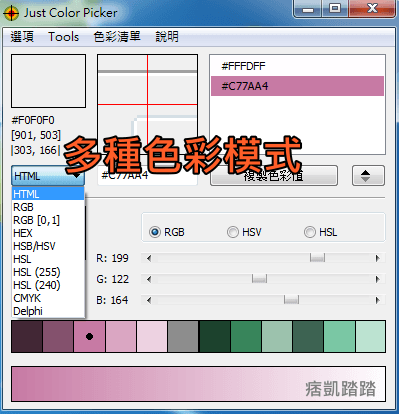This screenshot has width=399, height=414.
Task: Choose HSB/HSV format option
Action: pyautogui.click(x=48, y=246)
